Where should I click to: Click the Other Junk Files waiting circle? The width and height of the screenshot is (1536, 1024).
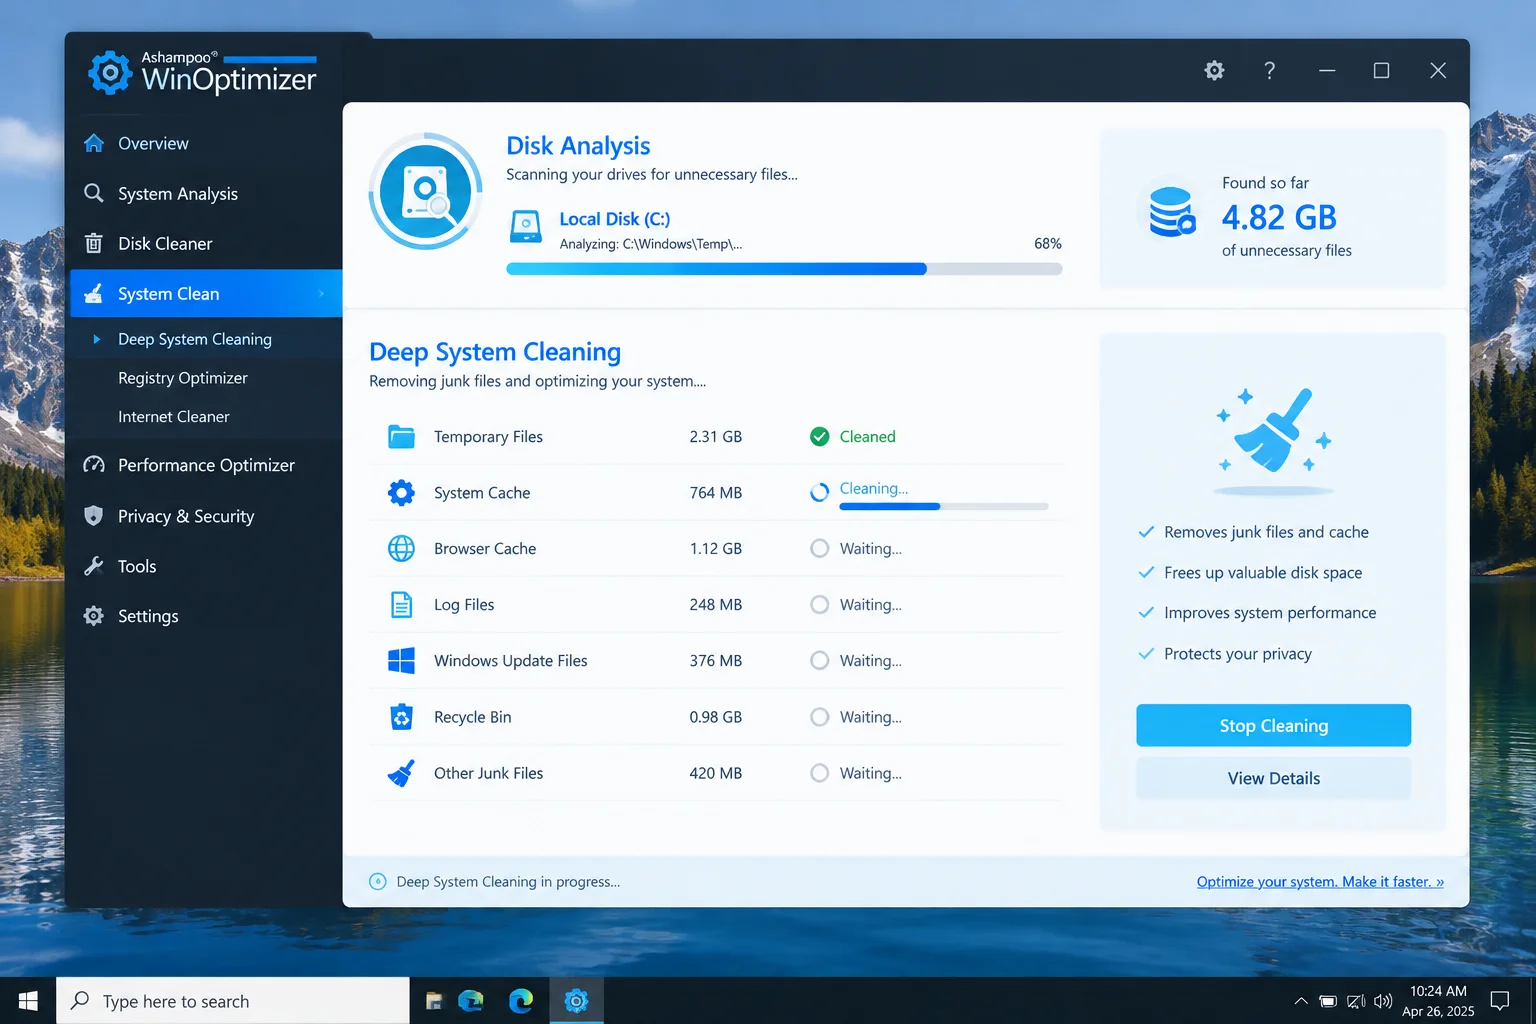(819, 773)
